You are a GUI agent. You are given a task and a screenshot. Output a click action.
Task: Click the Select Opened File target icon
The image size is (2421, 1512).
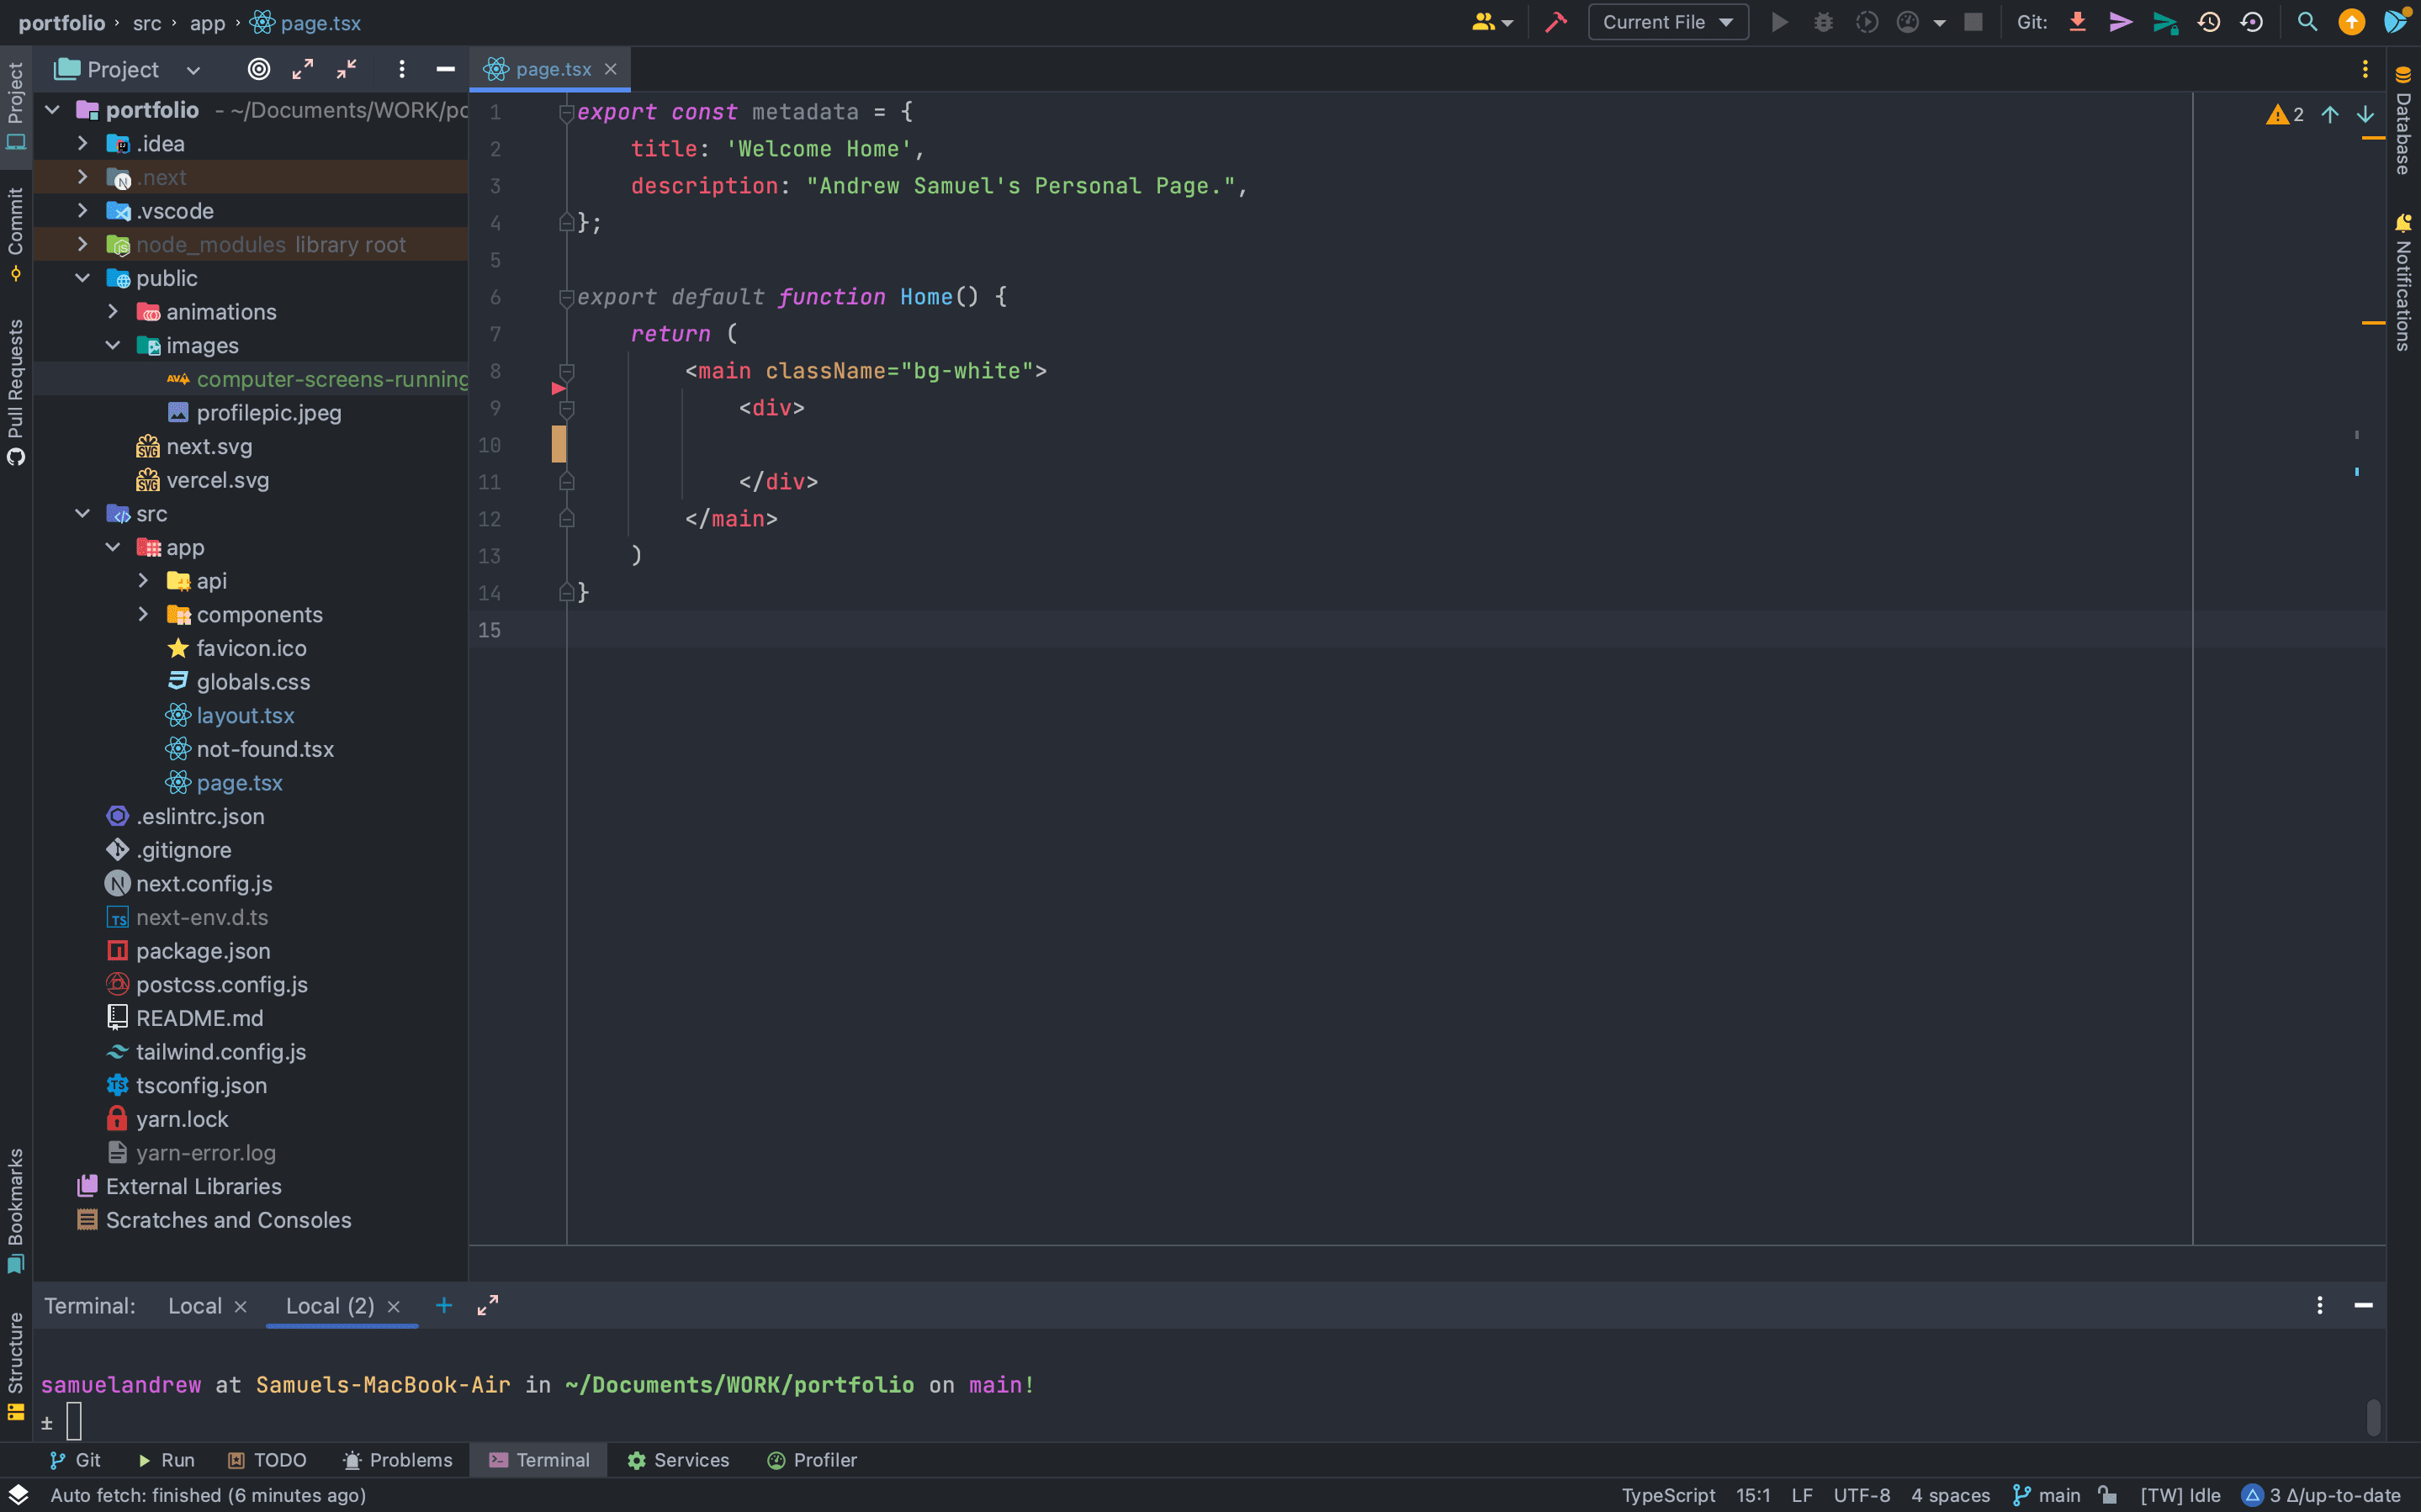(259, 69)
